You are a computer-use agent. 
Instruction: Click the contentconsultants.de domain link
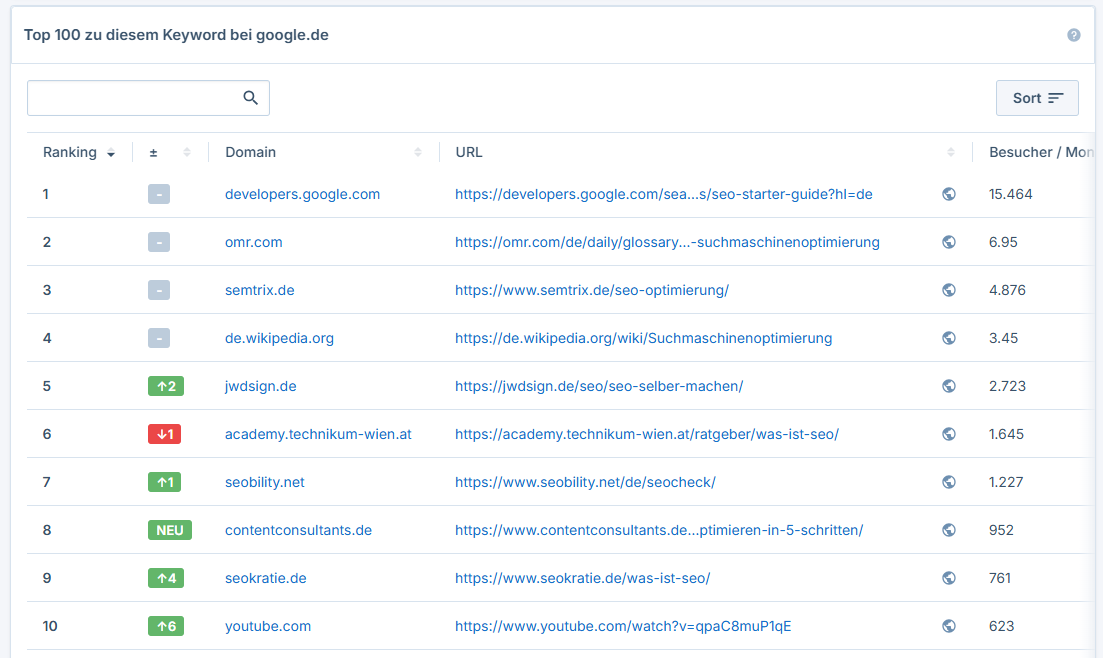tap(298, 530)
